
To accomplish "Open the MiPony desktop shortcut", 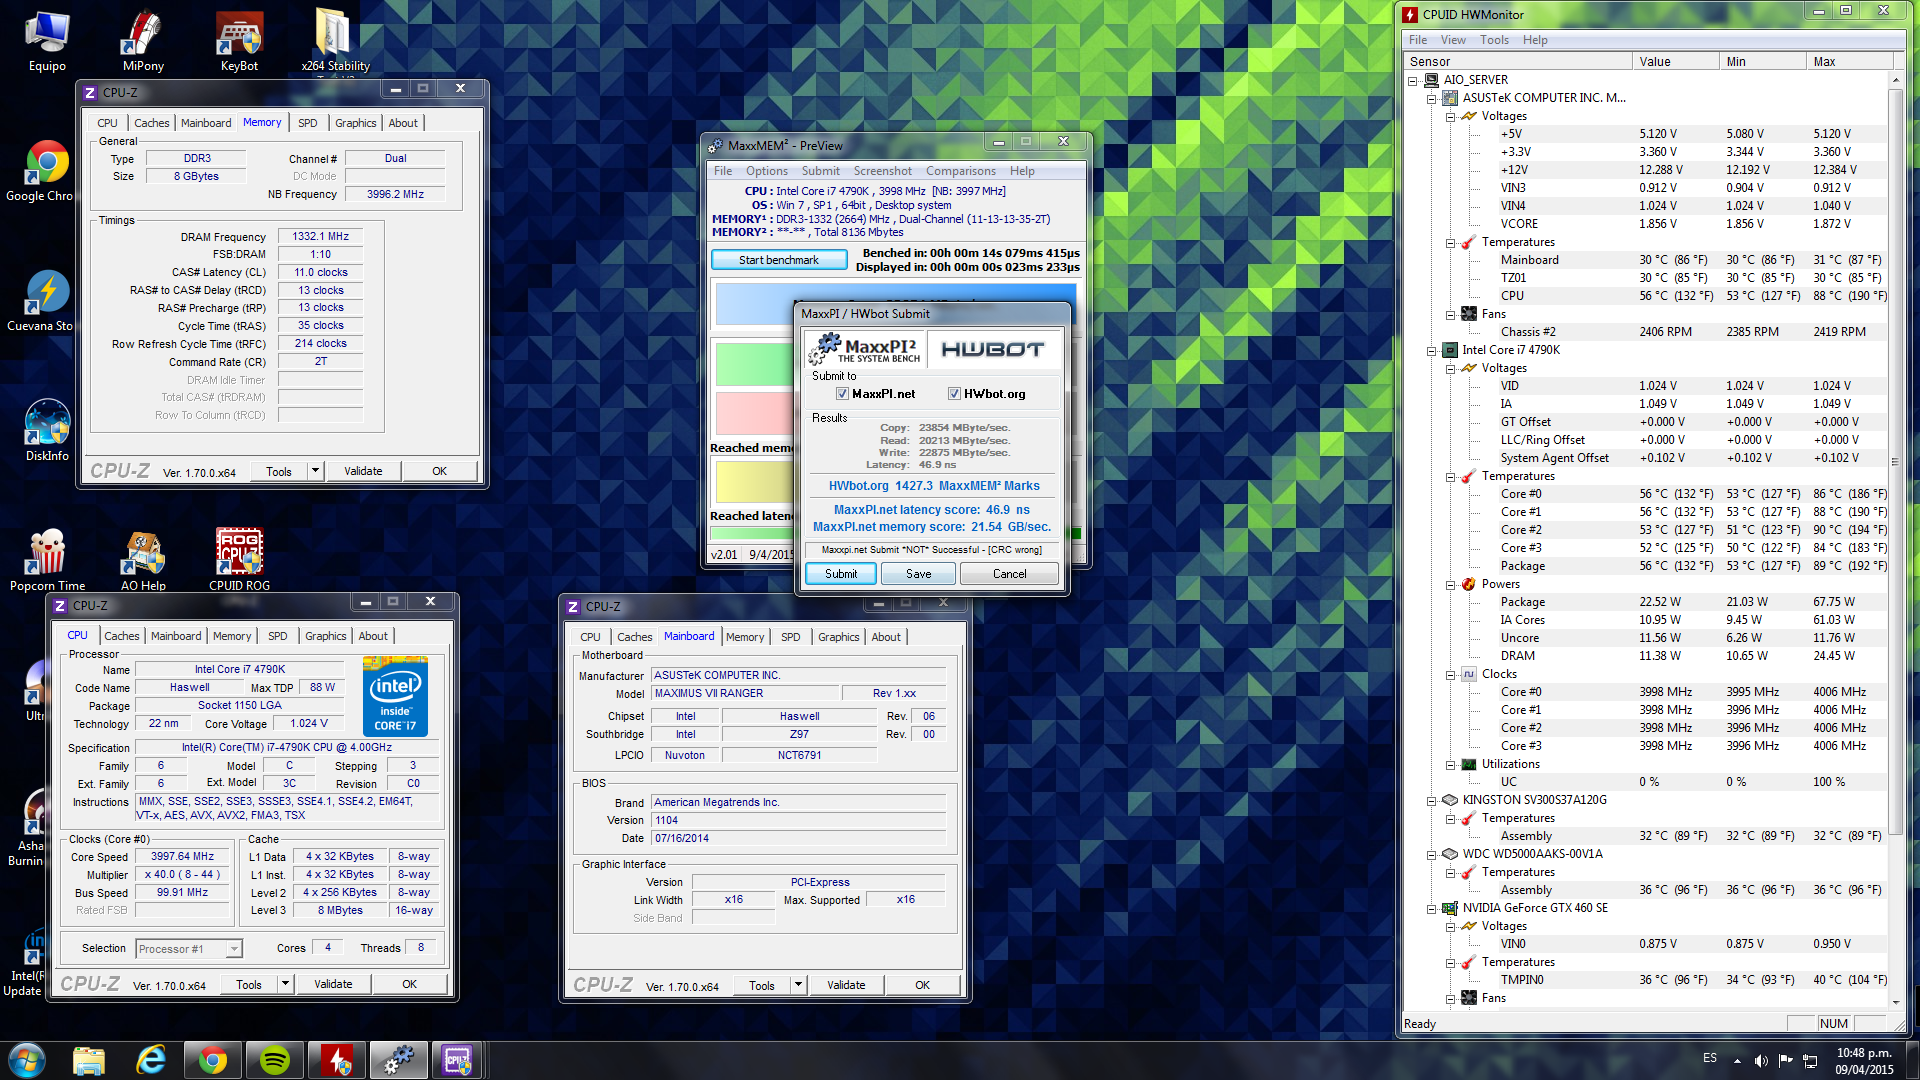I will 143,42.
